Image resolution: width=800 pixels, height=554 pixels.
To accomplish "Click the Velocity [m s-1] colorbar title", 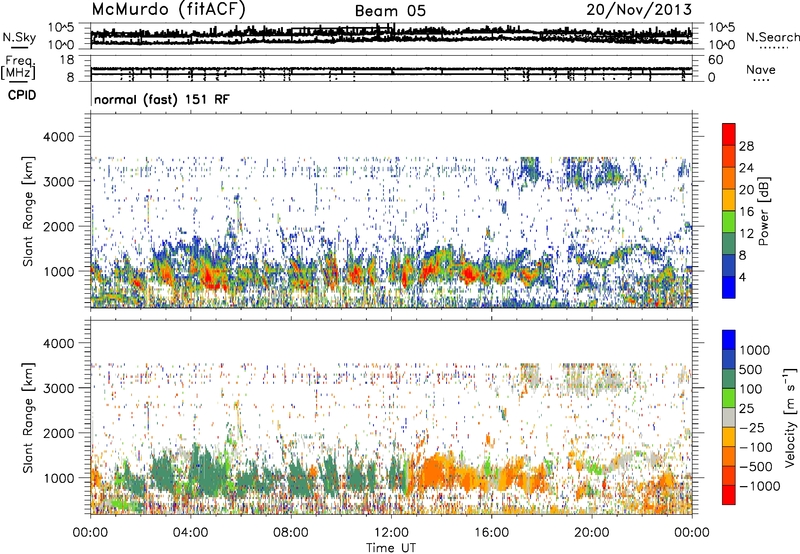I will 790,416.
